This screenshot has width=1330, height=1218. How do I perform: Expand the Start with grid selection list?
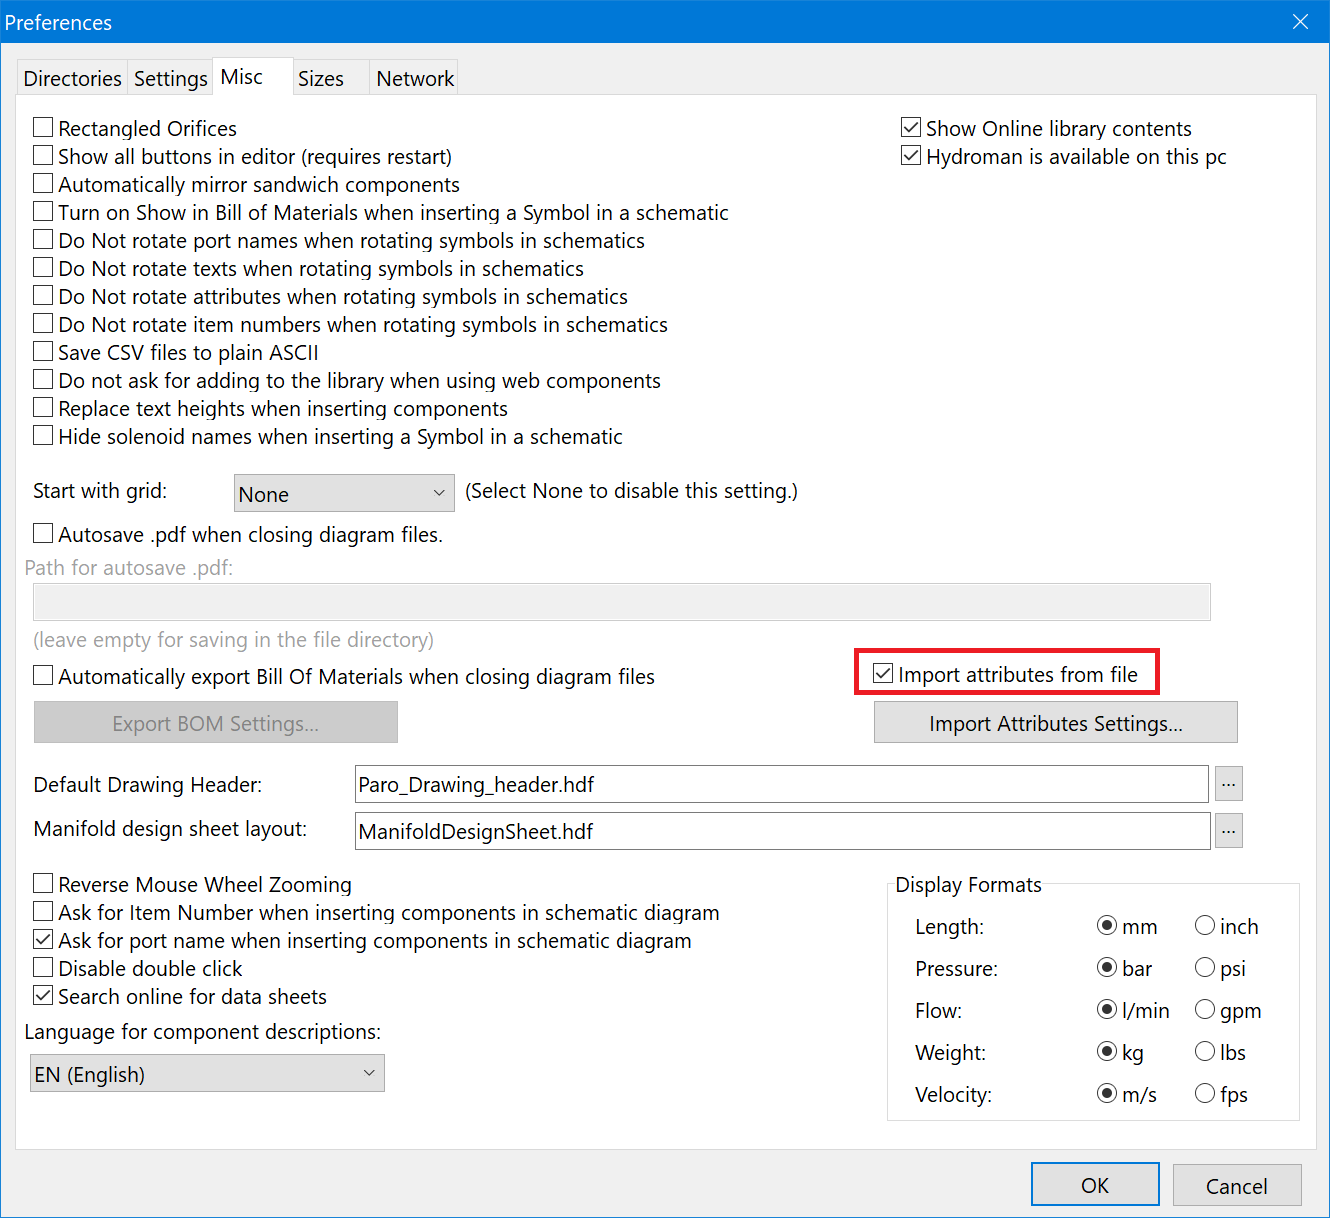click(438, 492)
